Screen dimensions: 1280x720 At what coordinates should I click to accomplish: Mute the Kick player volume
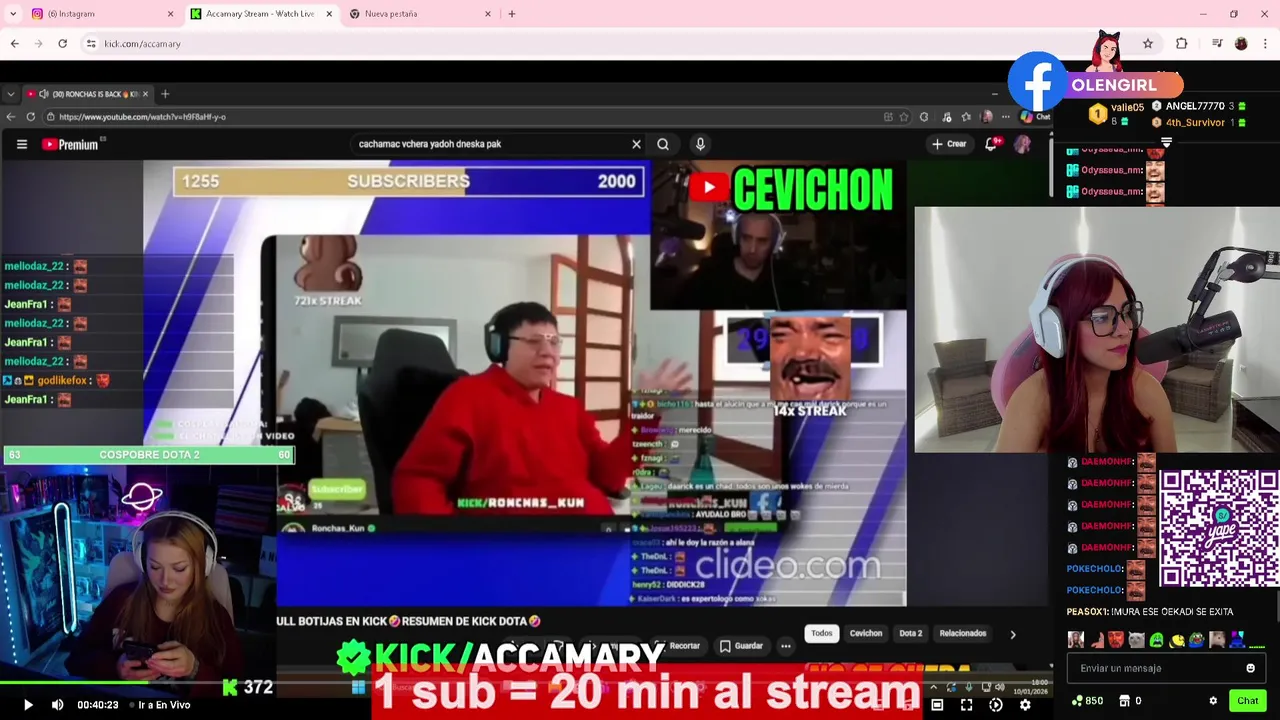[57, 705]
